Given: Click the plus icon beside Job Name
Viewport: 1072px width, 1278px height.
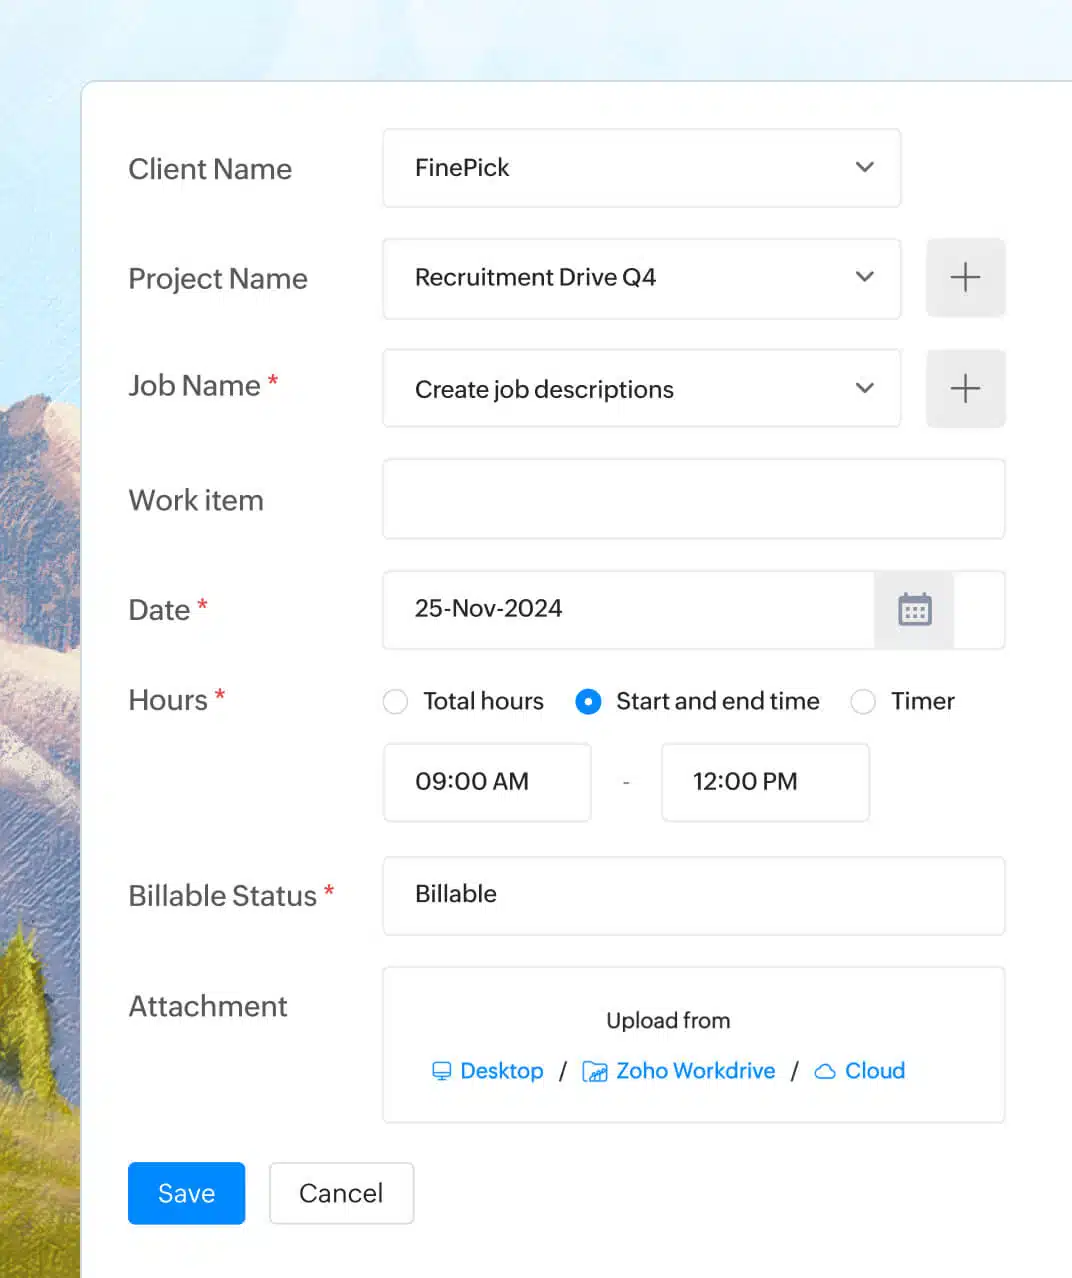Looking at the screenshot, I should click(x=965, y=388).
